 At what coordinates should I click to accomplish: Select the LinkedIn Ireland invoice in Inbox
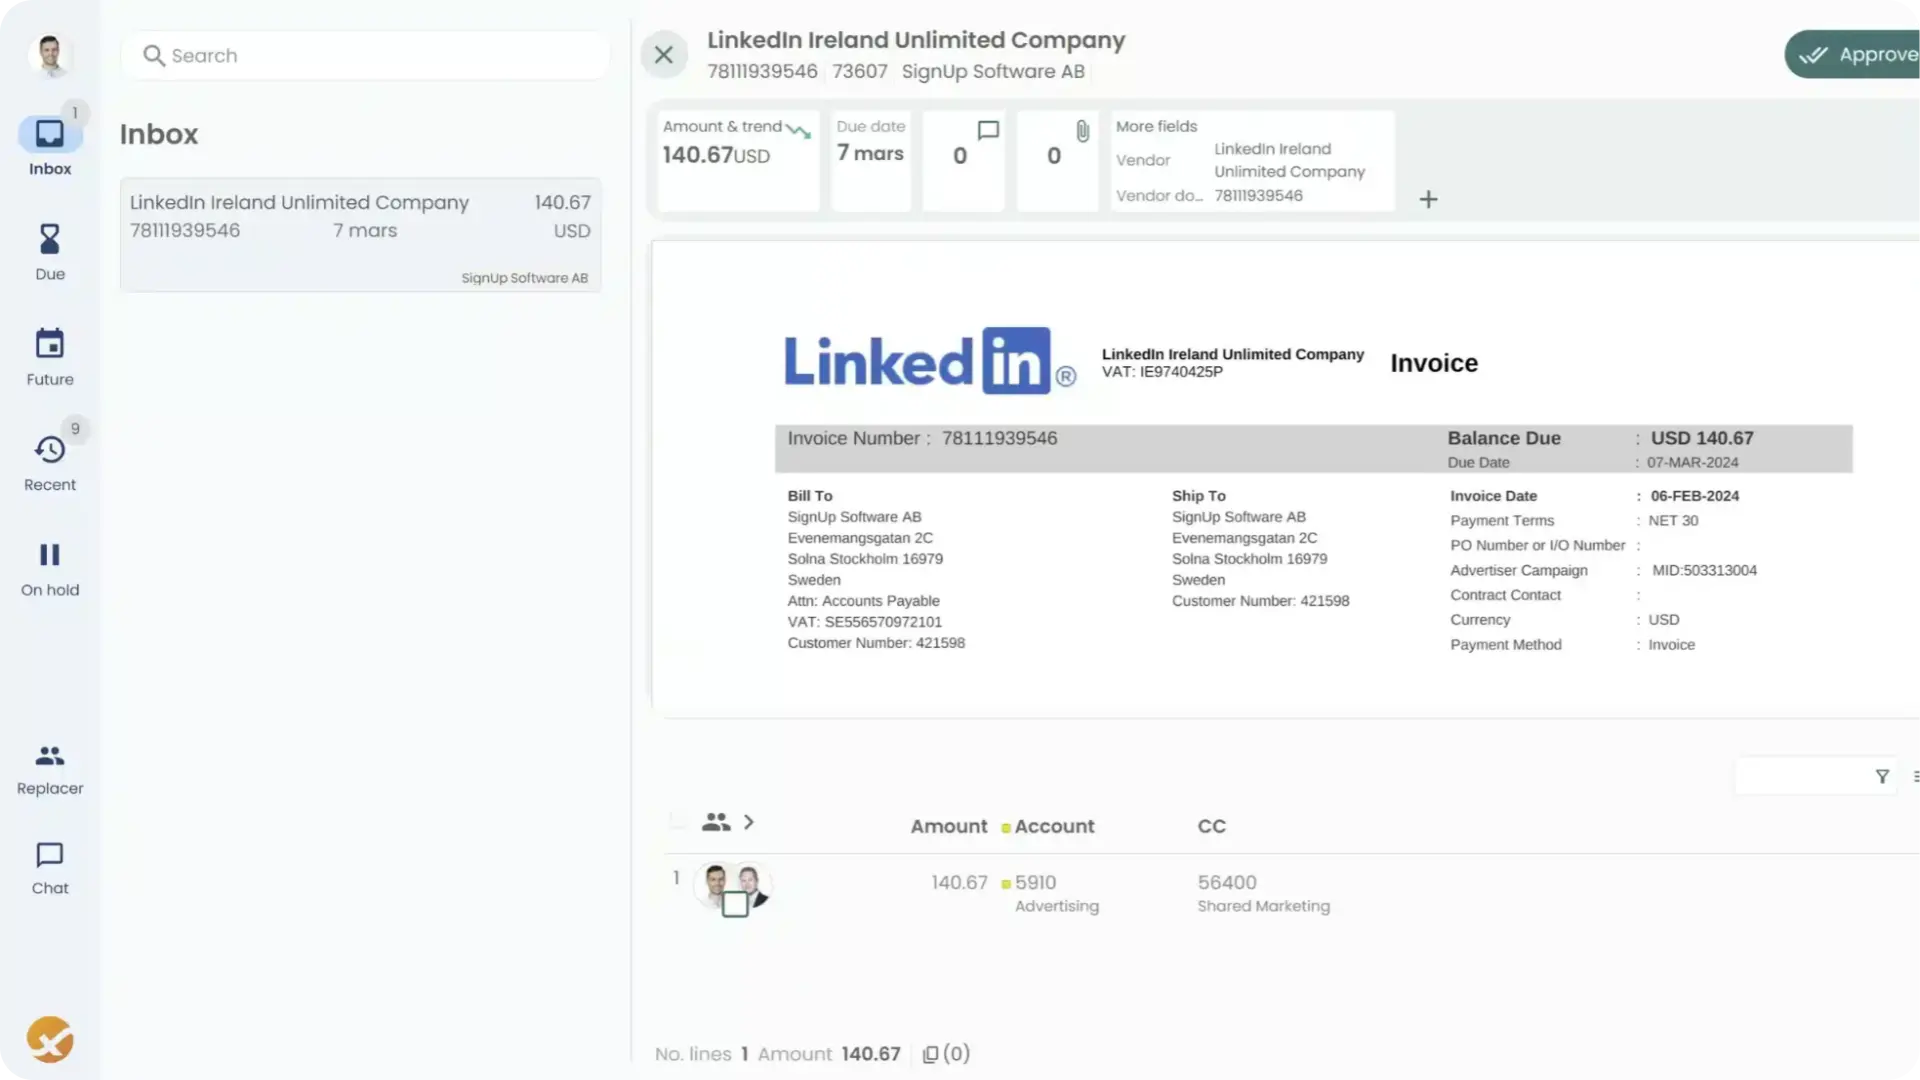pyautogui.click(x=360, y=235)
